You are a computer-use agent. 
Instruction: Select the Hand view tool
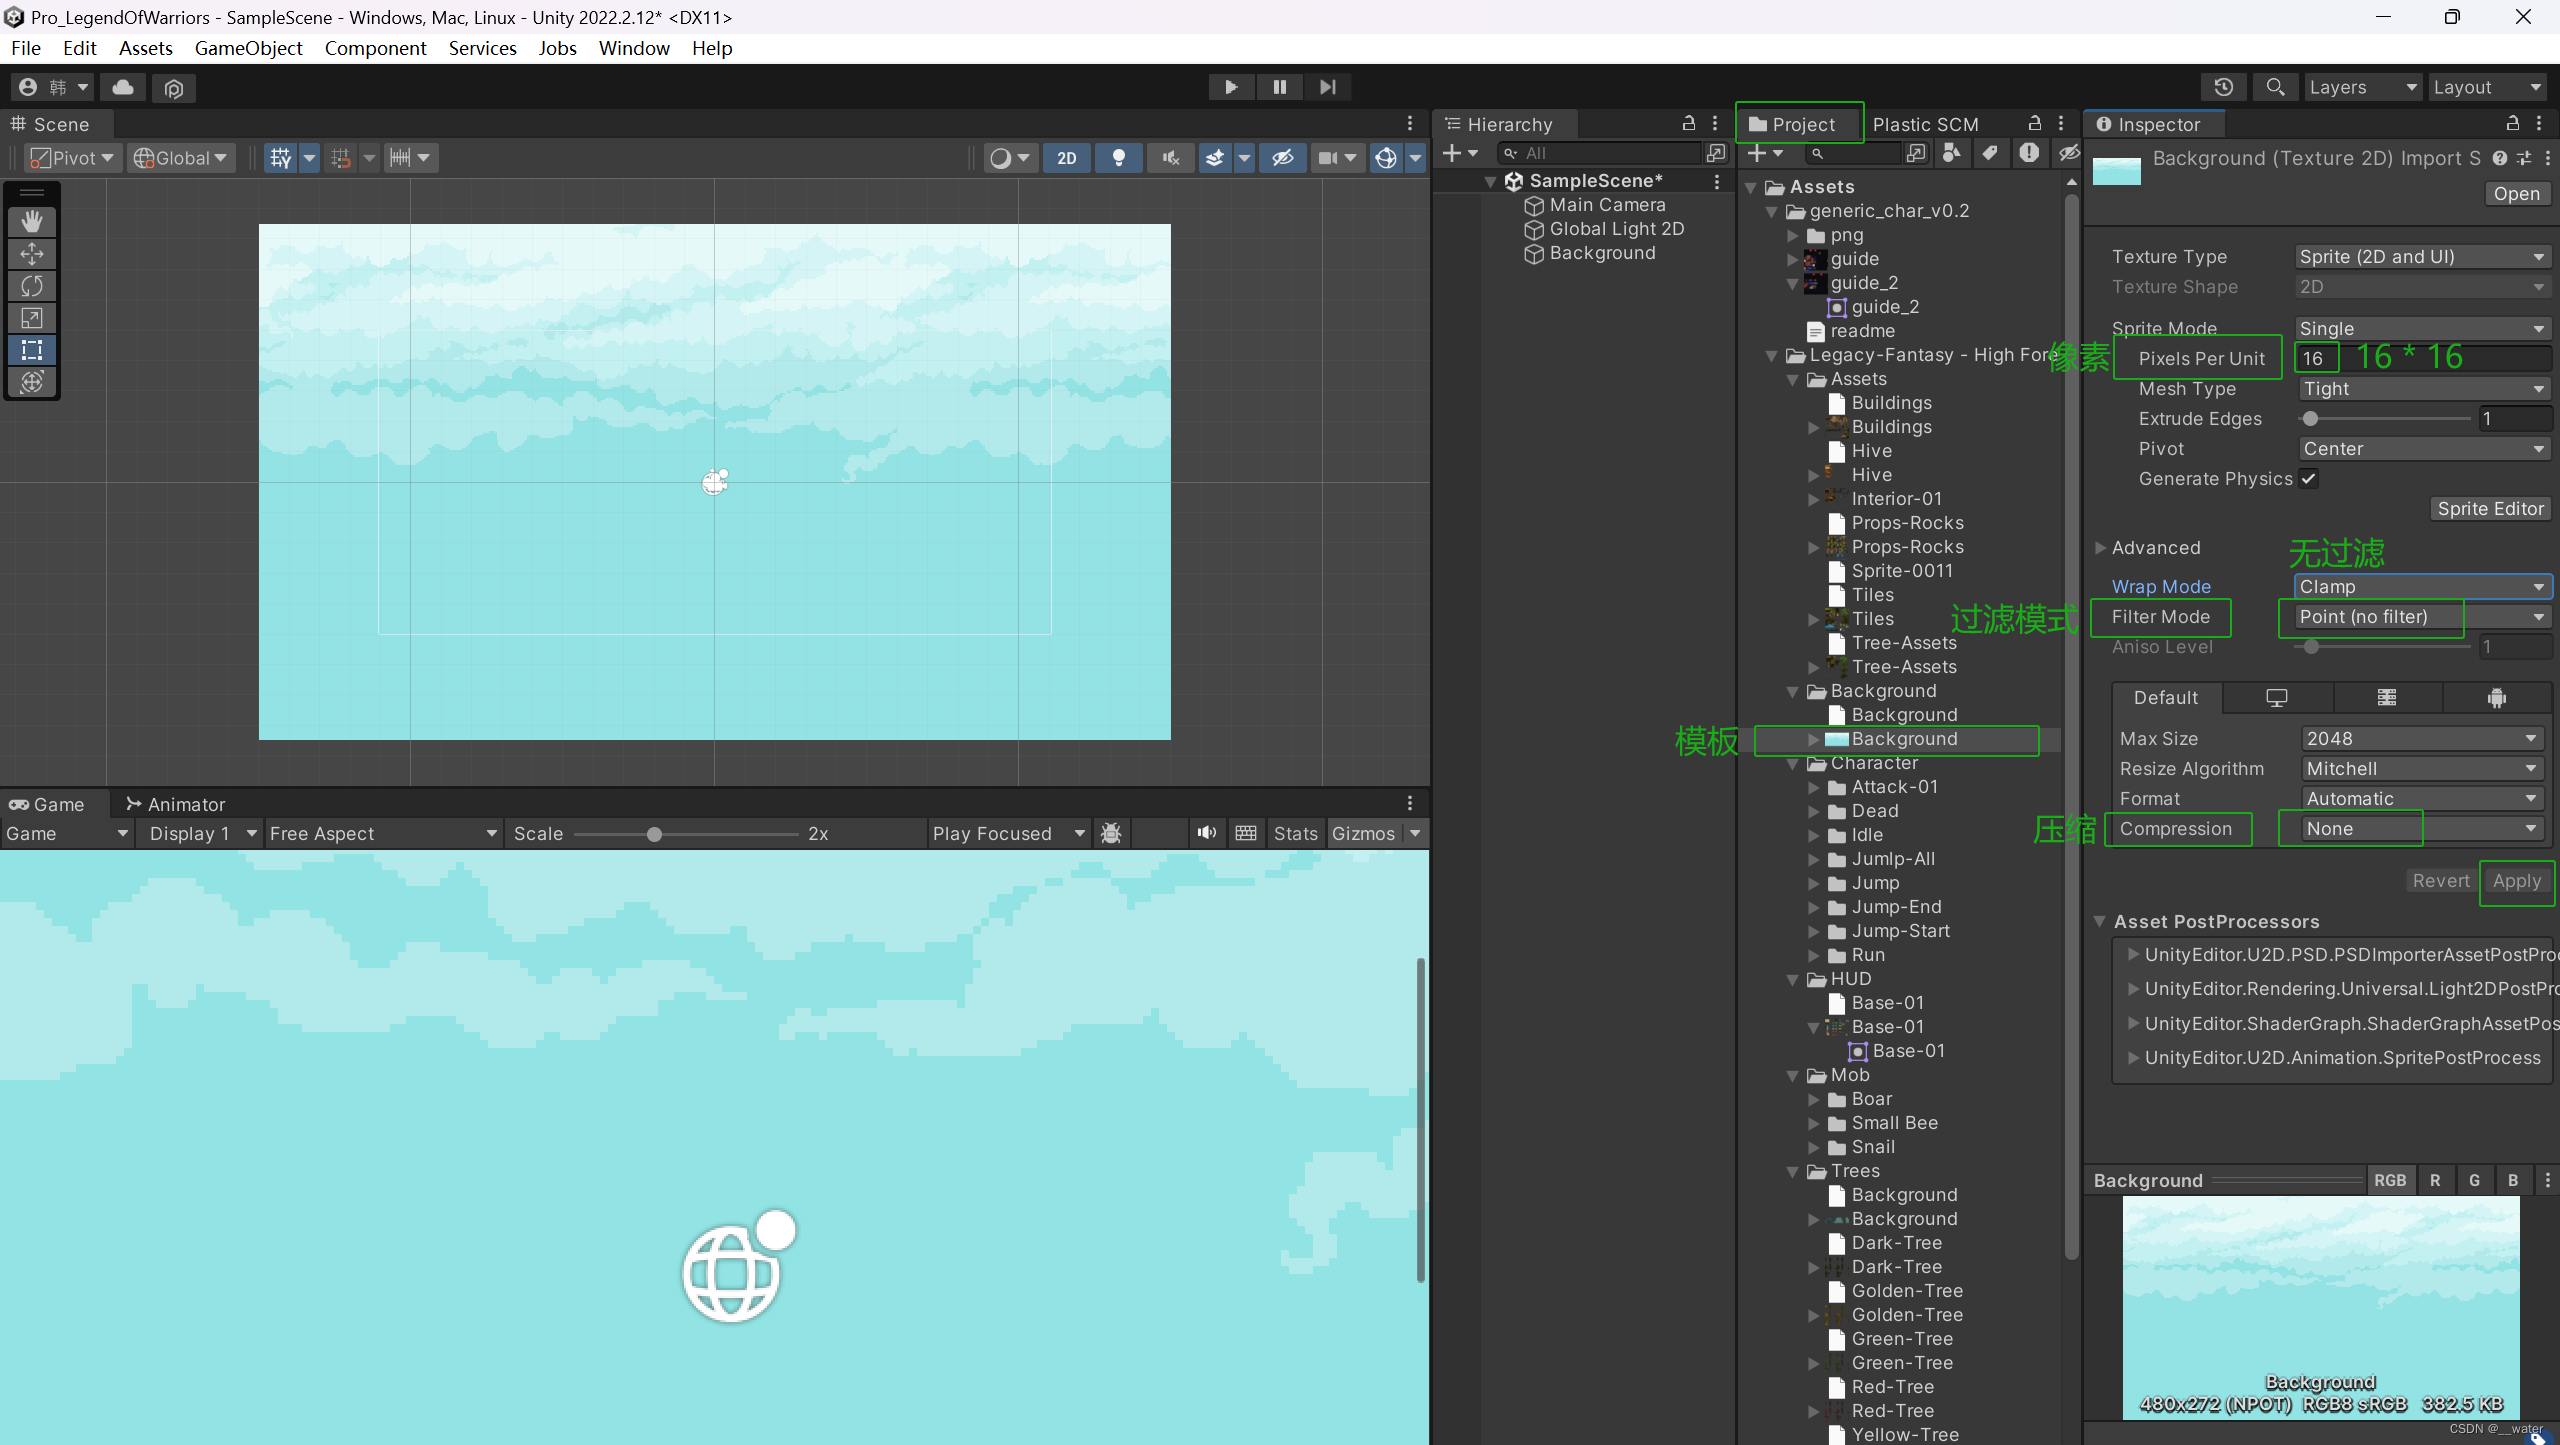[32, 221]
